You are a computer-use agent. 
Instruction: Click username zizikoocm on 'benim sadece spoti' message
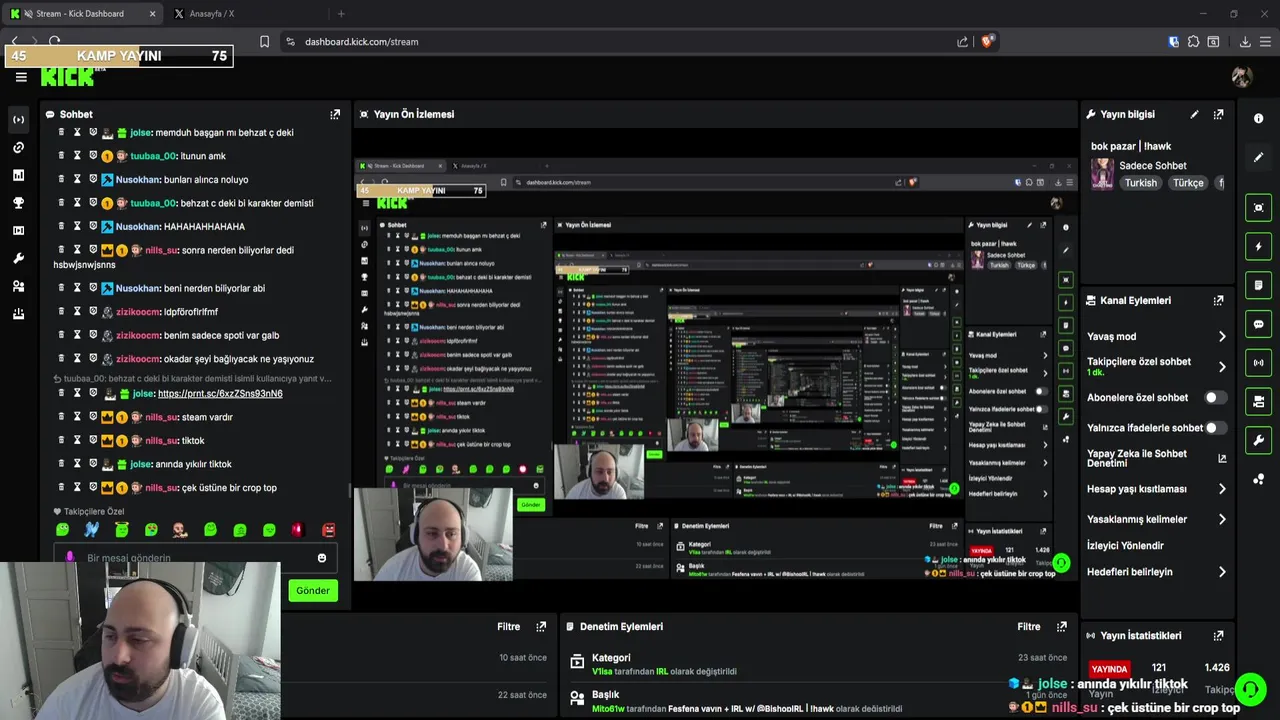click(x=138, y=335)
